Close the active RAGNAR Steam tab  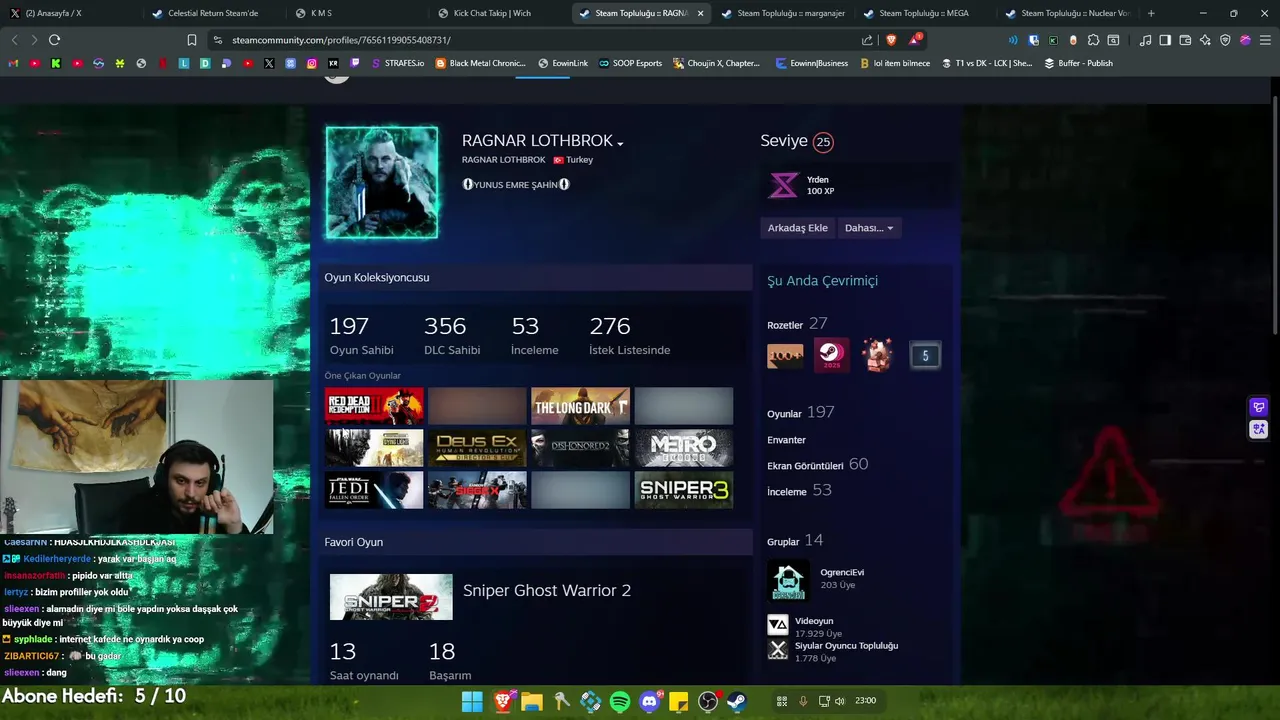[x=700, y=13]
